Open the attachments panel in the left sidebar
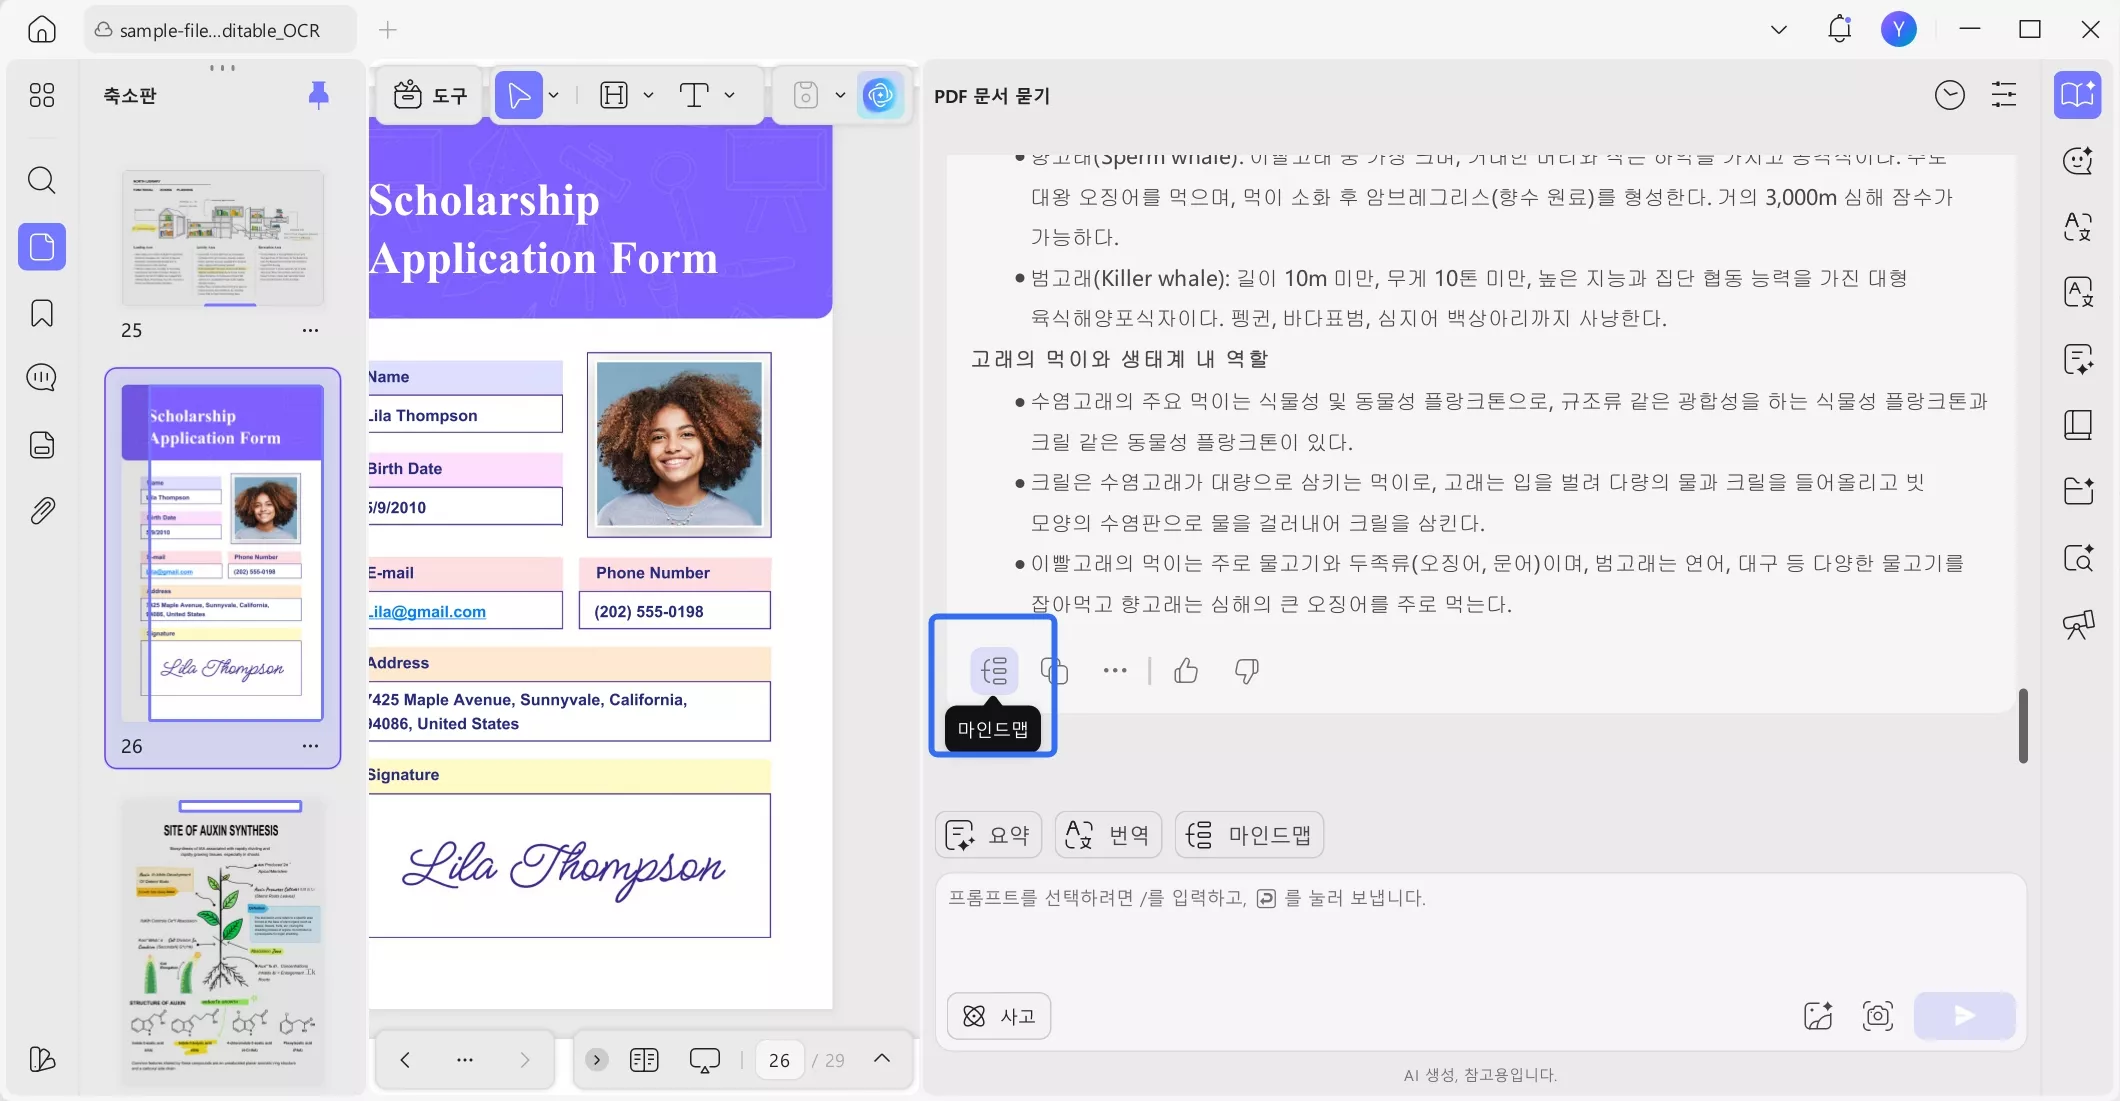Viewport: 2120px width, 1101px height. tap(42, 510)
